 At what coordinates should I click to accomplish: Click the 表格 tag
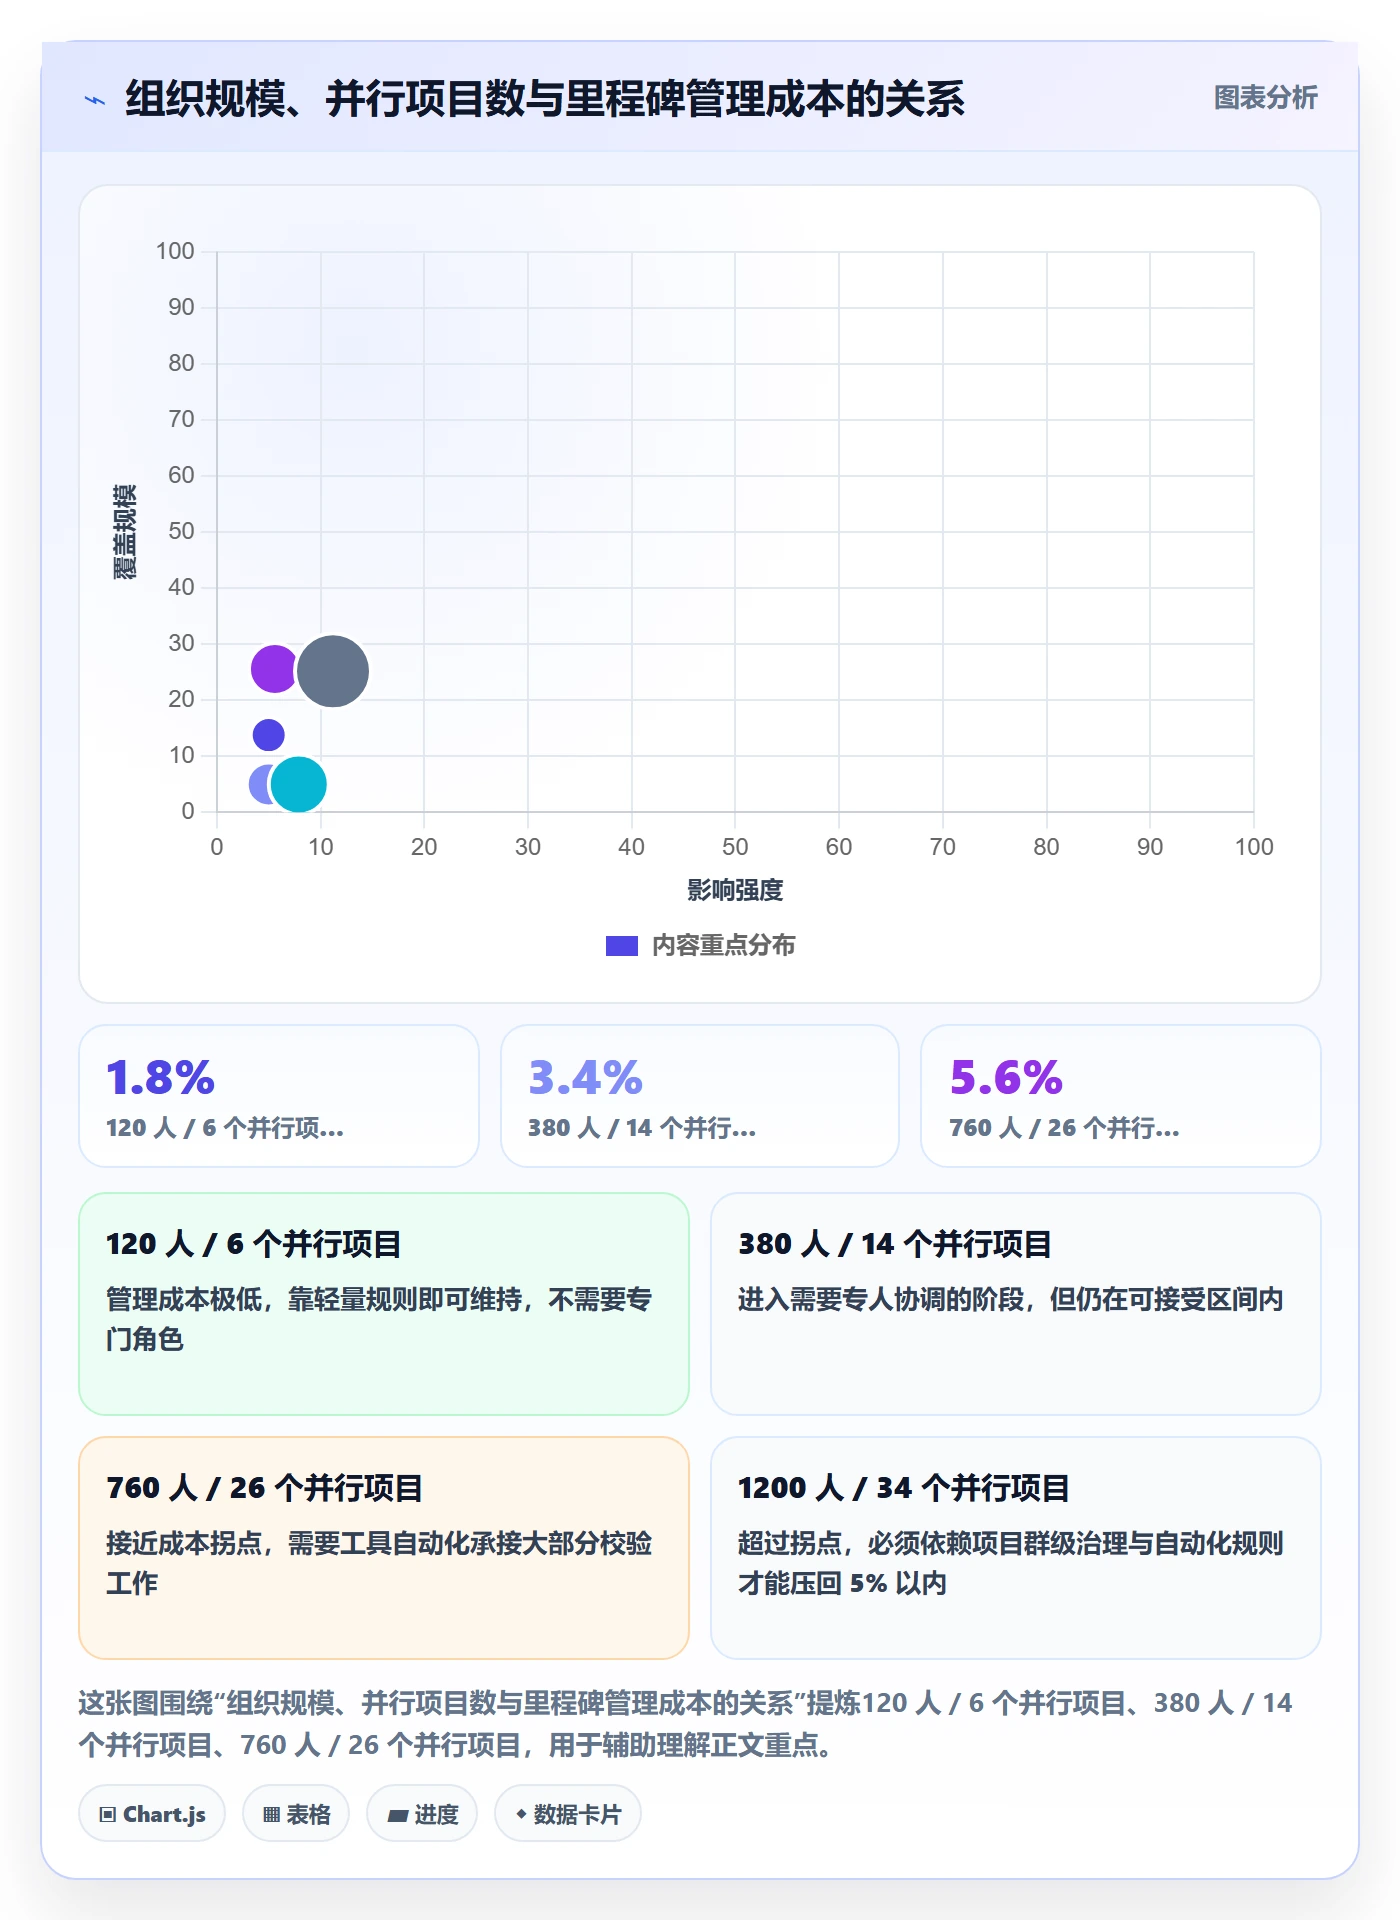coord(296,1814)
